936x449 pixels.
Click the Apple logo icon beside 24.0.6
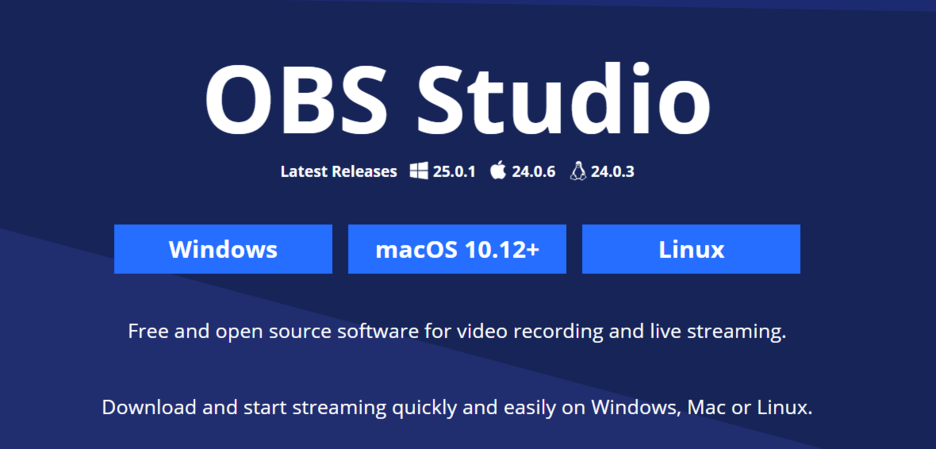(498, 171)
